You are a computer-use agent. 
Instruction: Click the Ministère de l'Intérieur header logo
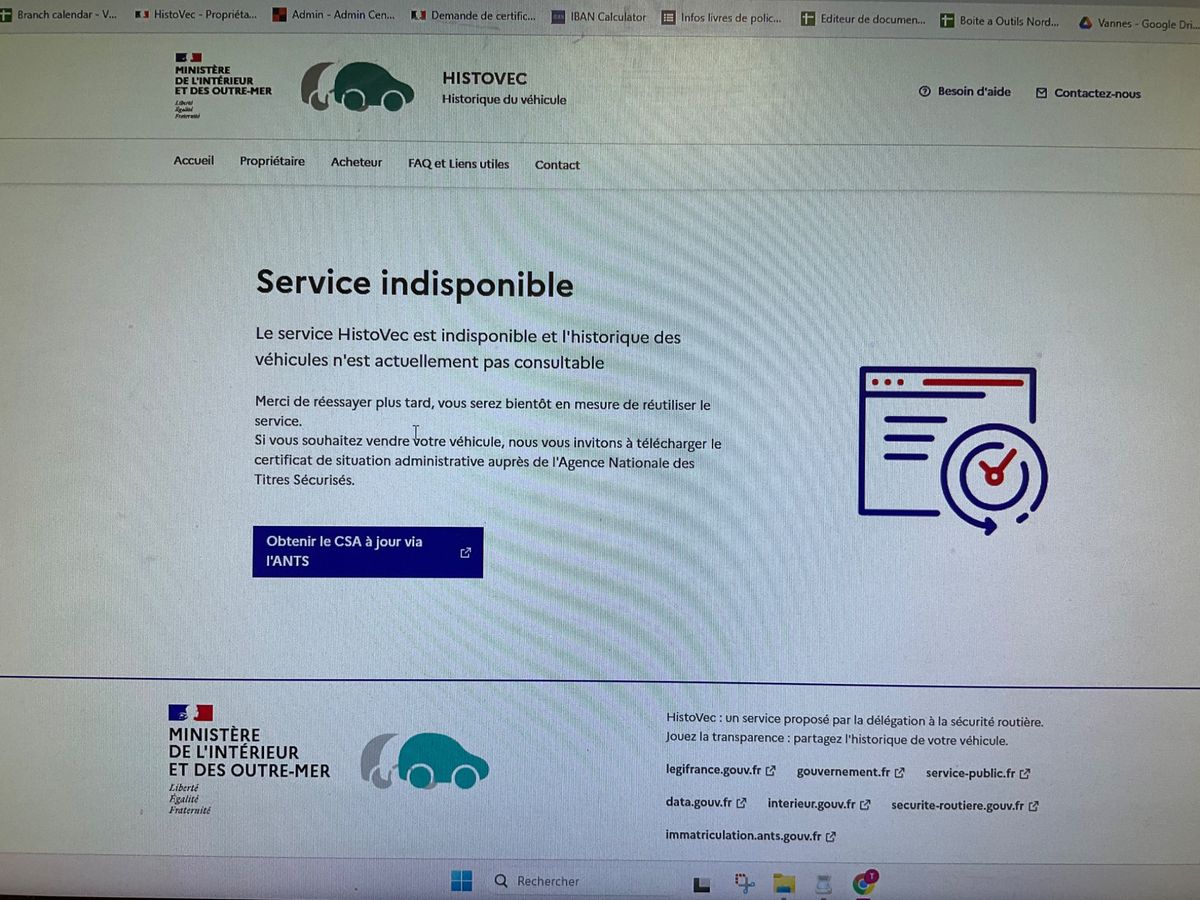click(222, 85)
